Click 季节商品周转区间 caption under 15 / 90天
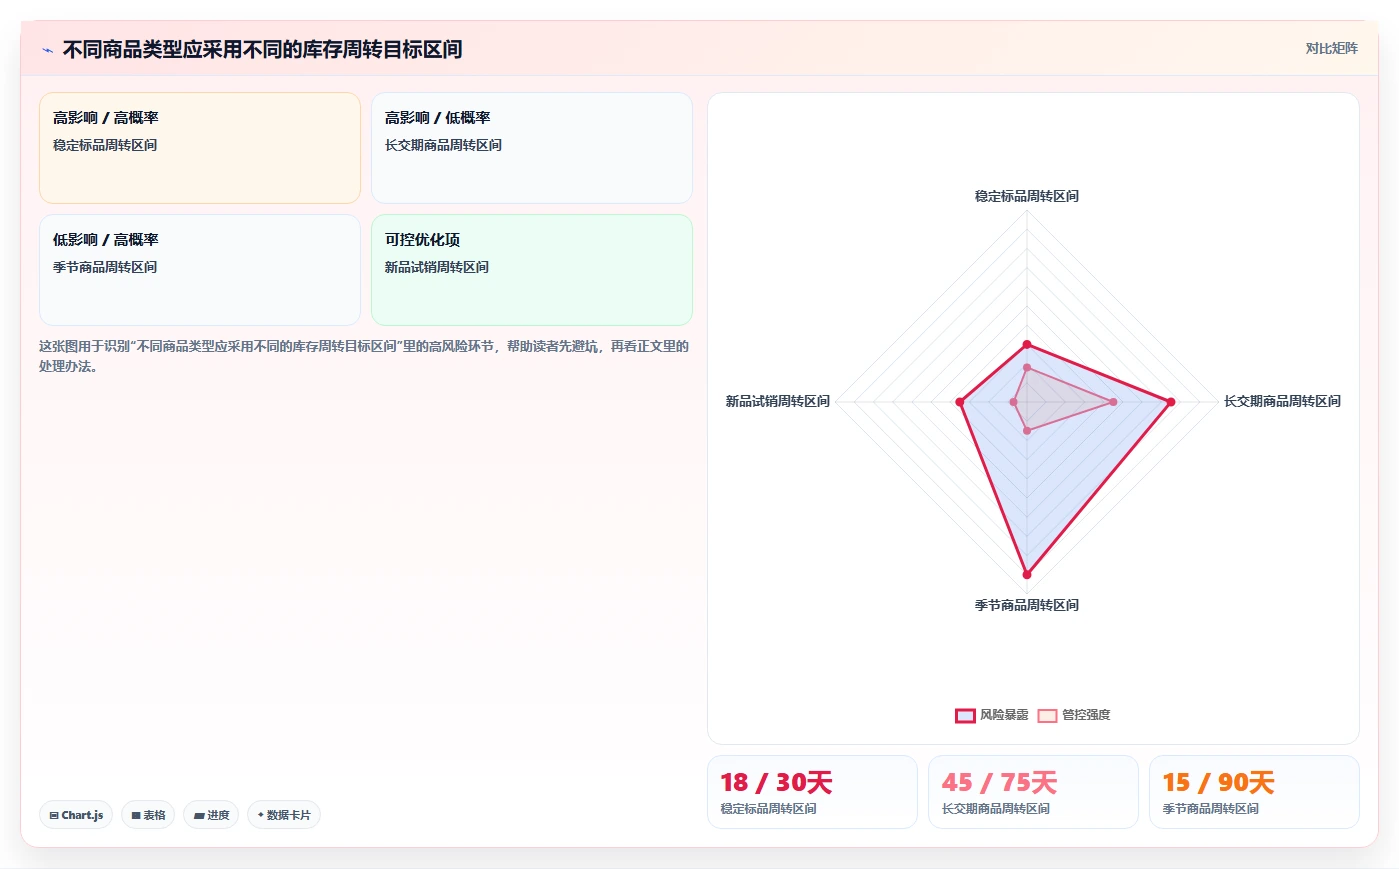This screenshot has width=1399, height=869. (1210, 809)
